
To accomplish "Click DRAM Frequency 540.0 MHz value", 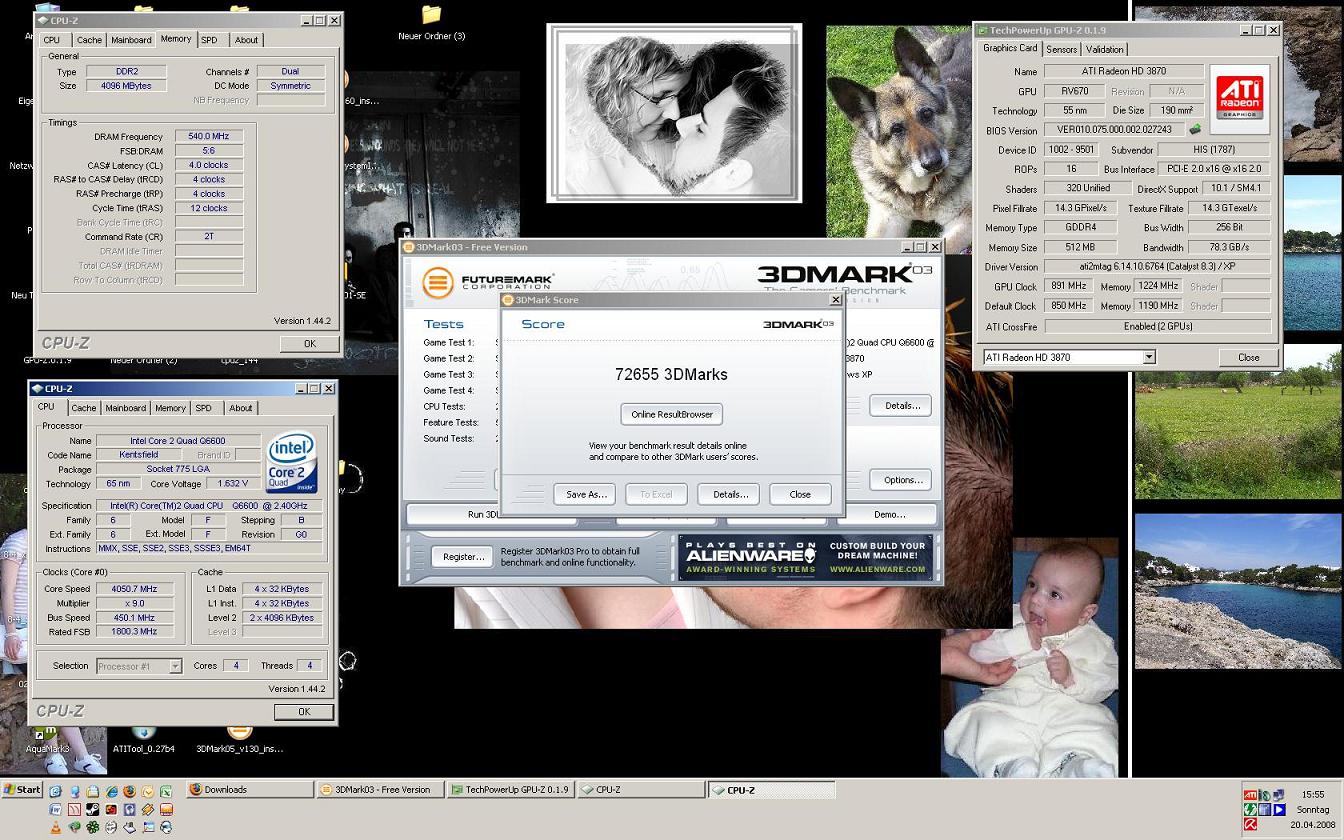I will 209,136.
